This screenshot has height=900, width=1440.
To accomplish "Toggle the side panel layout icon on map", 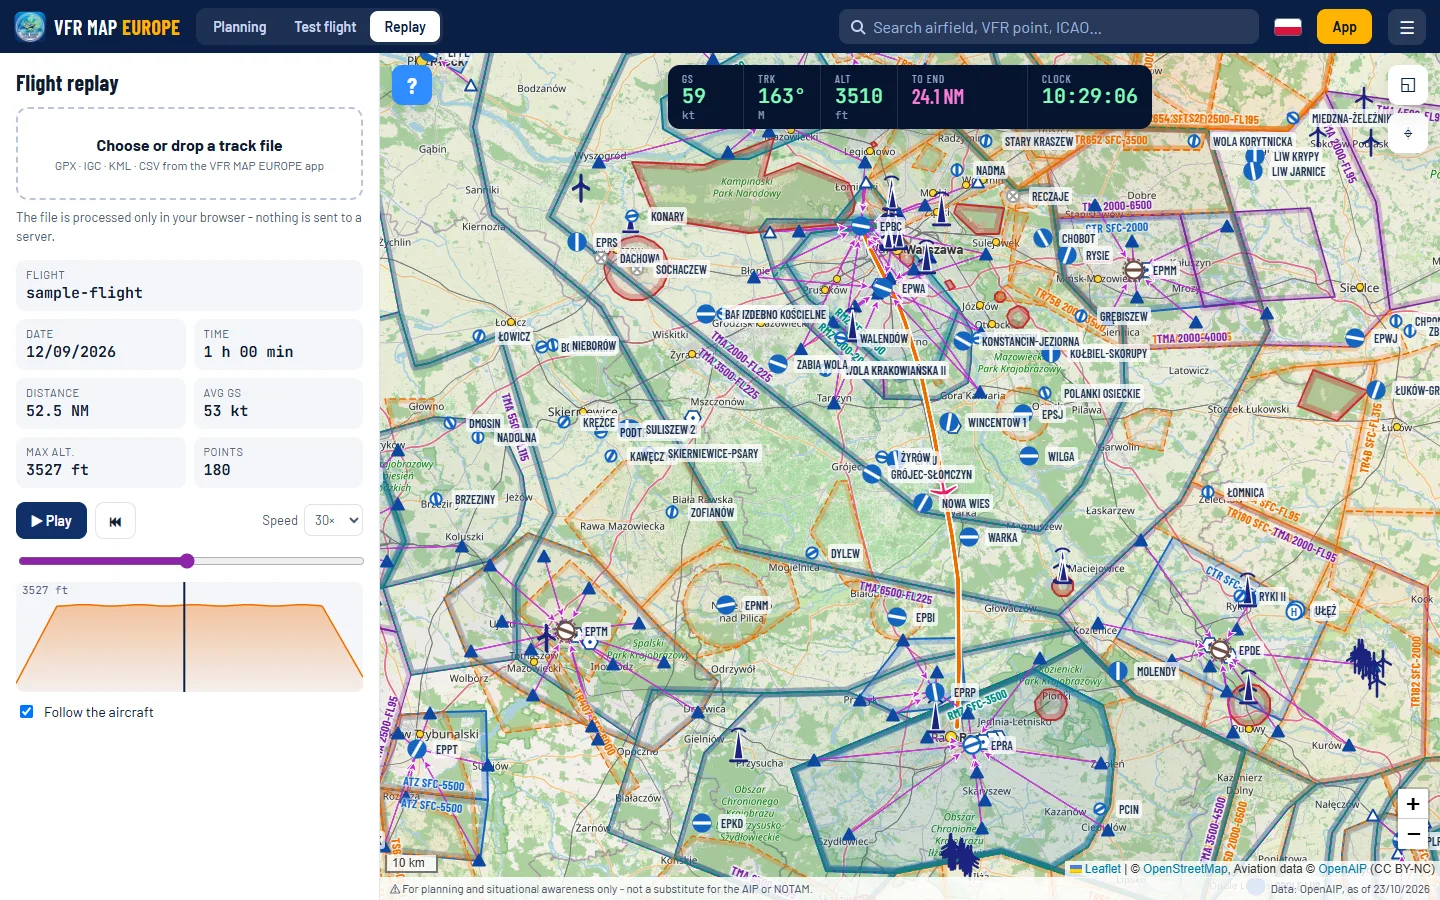I will point(1408,85).
